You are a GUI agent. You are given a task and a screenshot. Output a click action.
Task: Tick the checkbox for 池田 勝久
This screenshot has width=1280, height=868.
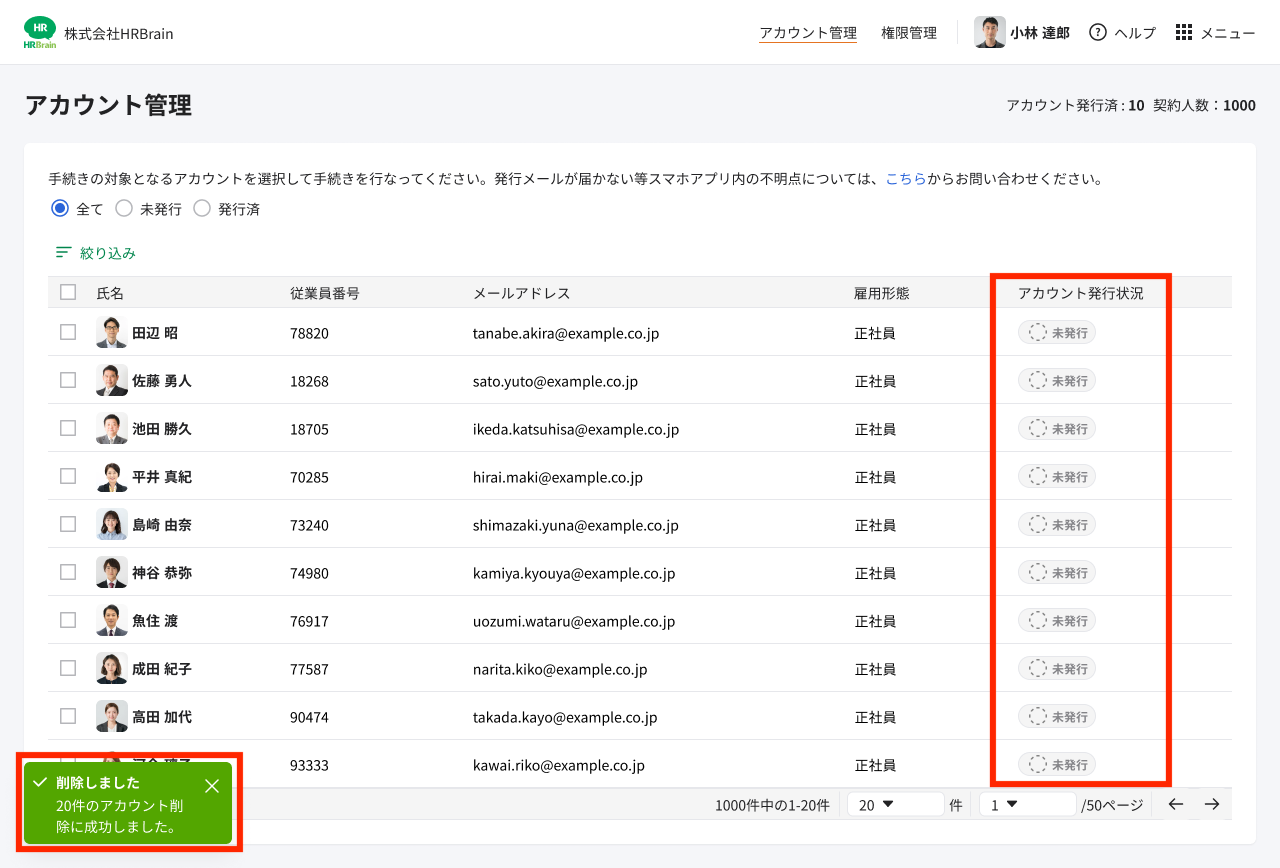point(68,428)
